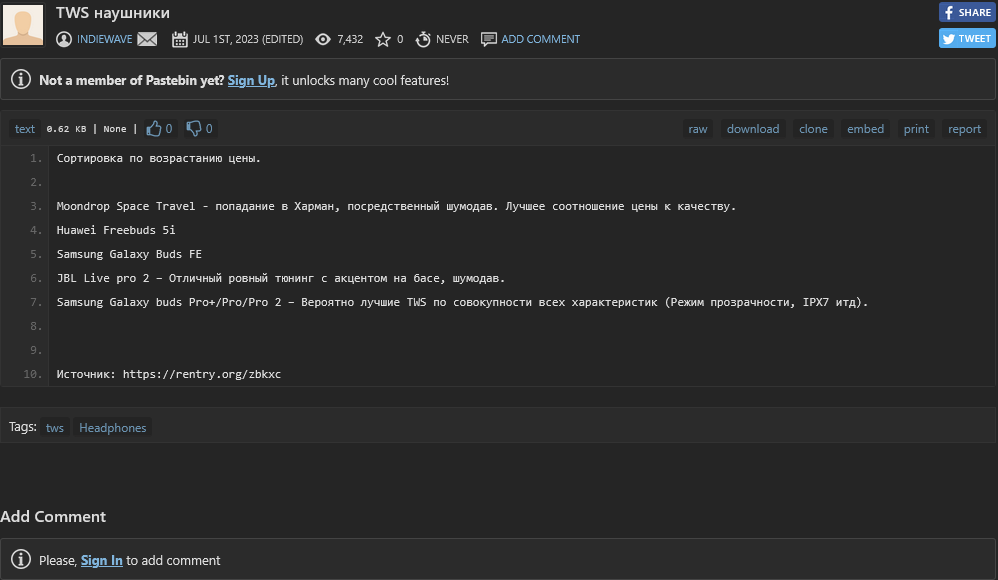Share the paste on Facebook
This screenshot has width=998, height=580.
pos(967,12)
